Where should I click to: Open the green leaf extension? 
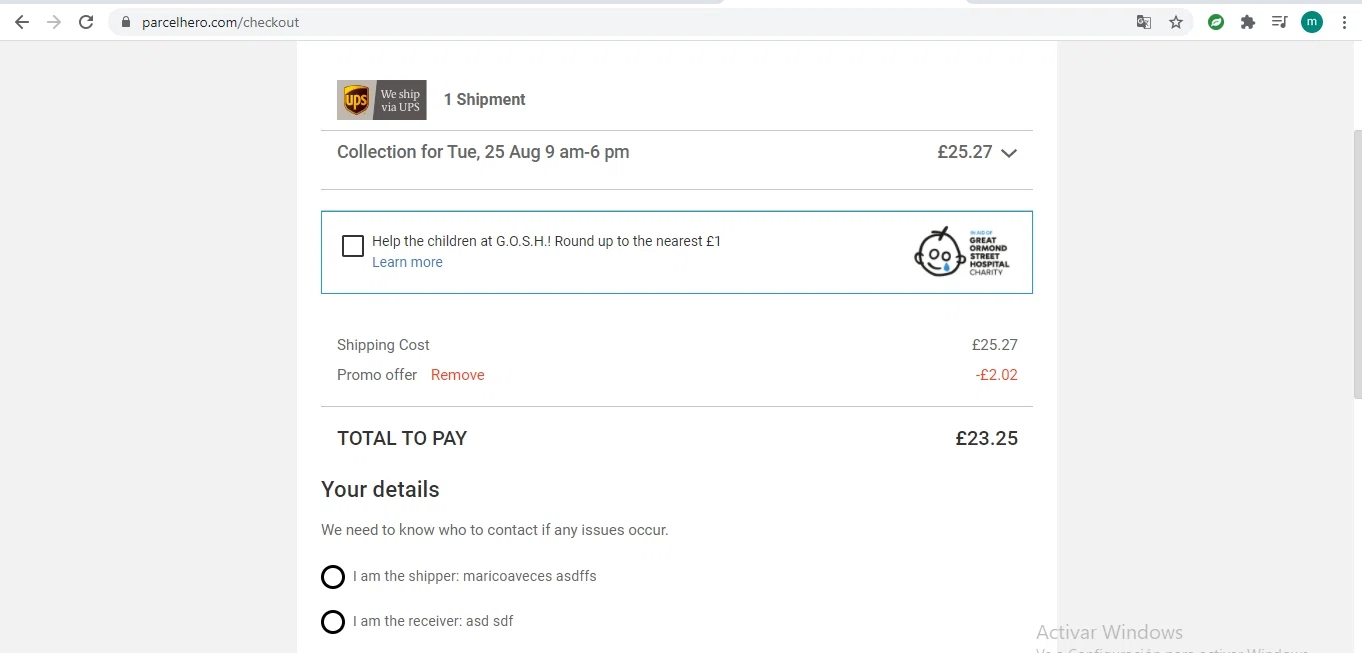pyautogui.click(x=1216, y=22)
